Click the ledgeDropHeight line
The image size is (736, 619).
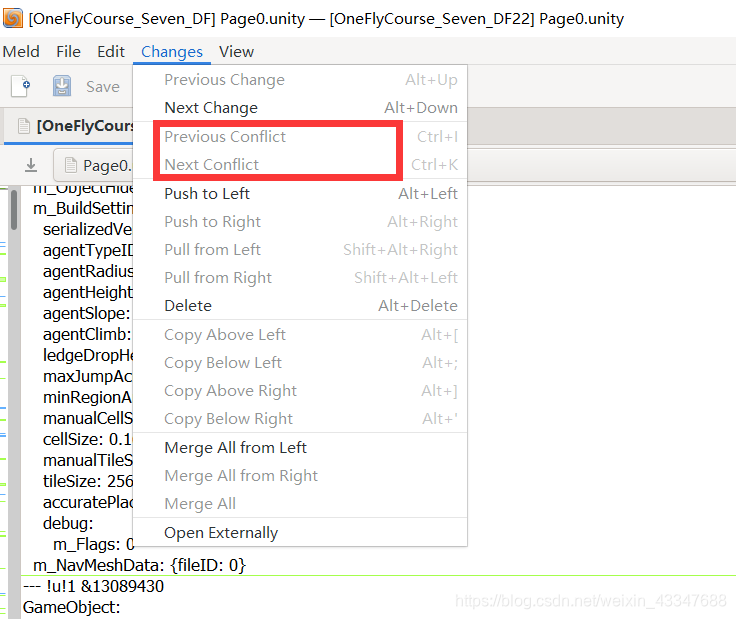pos(88,355)
